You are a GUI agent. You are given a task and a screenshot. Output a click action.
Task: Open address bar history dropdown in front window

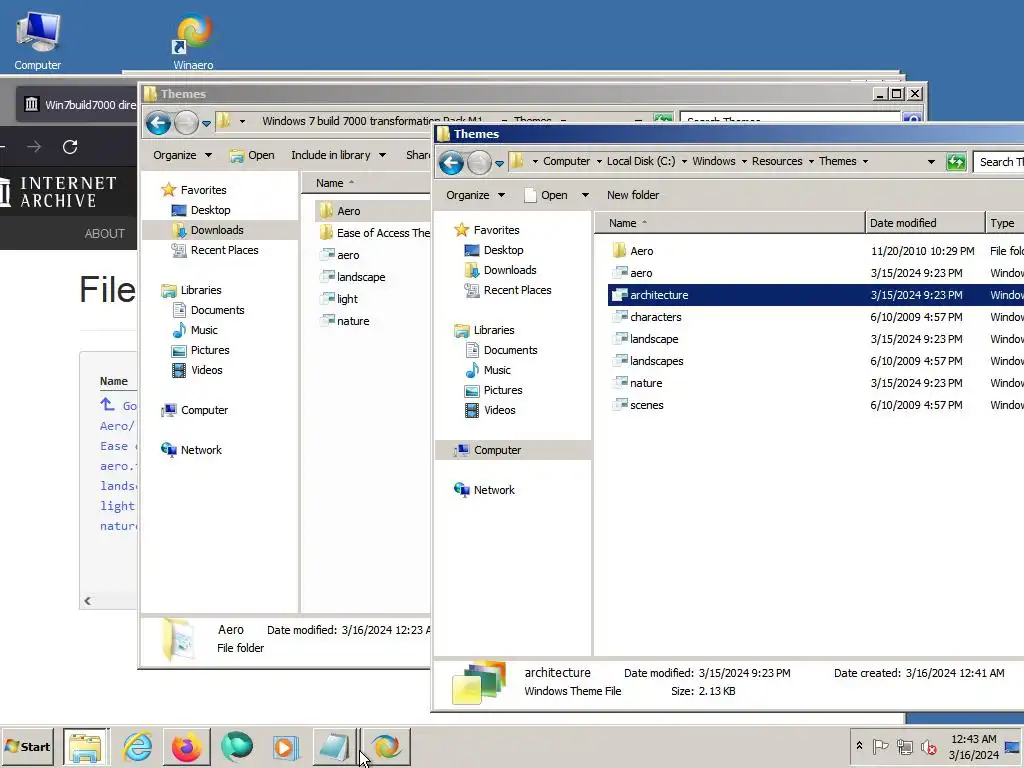[x=931, y=161]
